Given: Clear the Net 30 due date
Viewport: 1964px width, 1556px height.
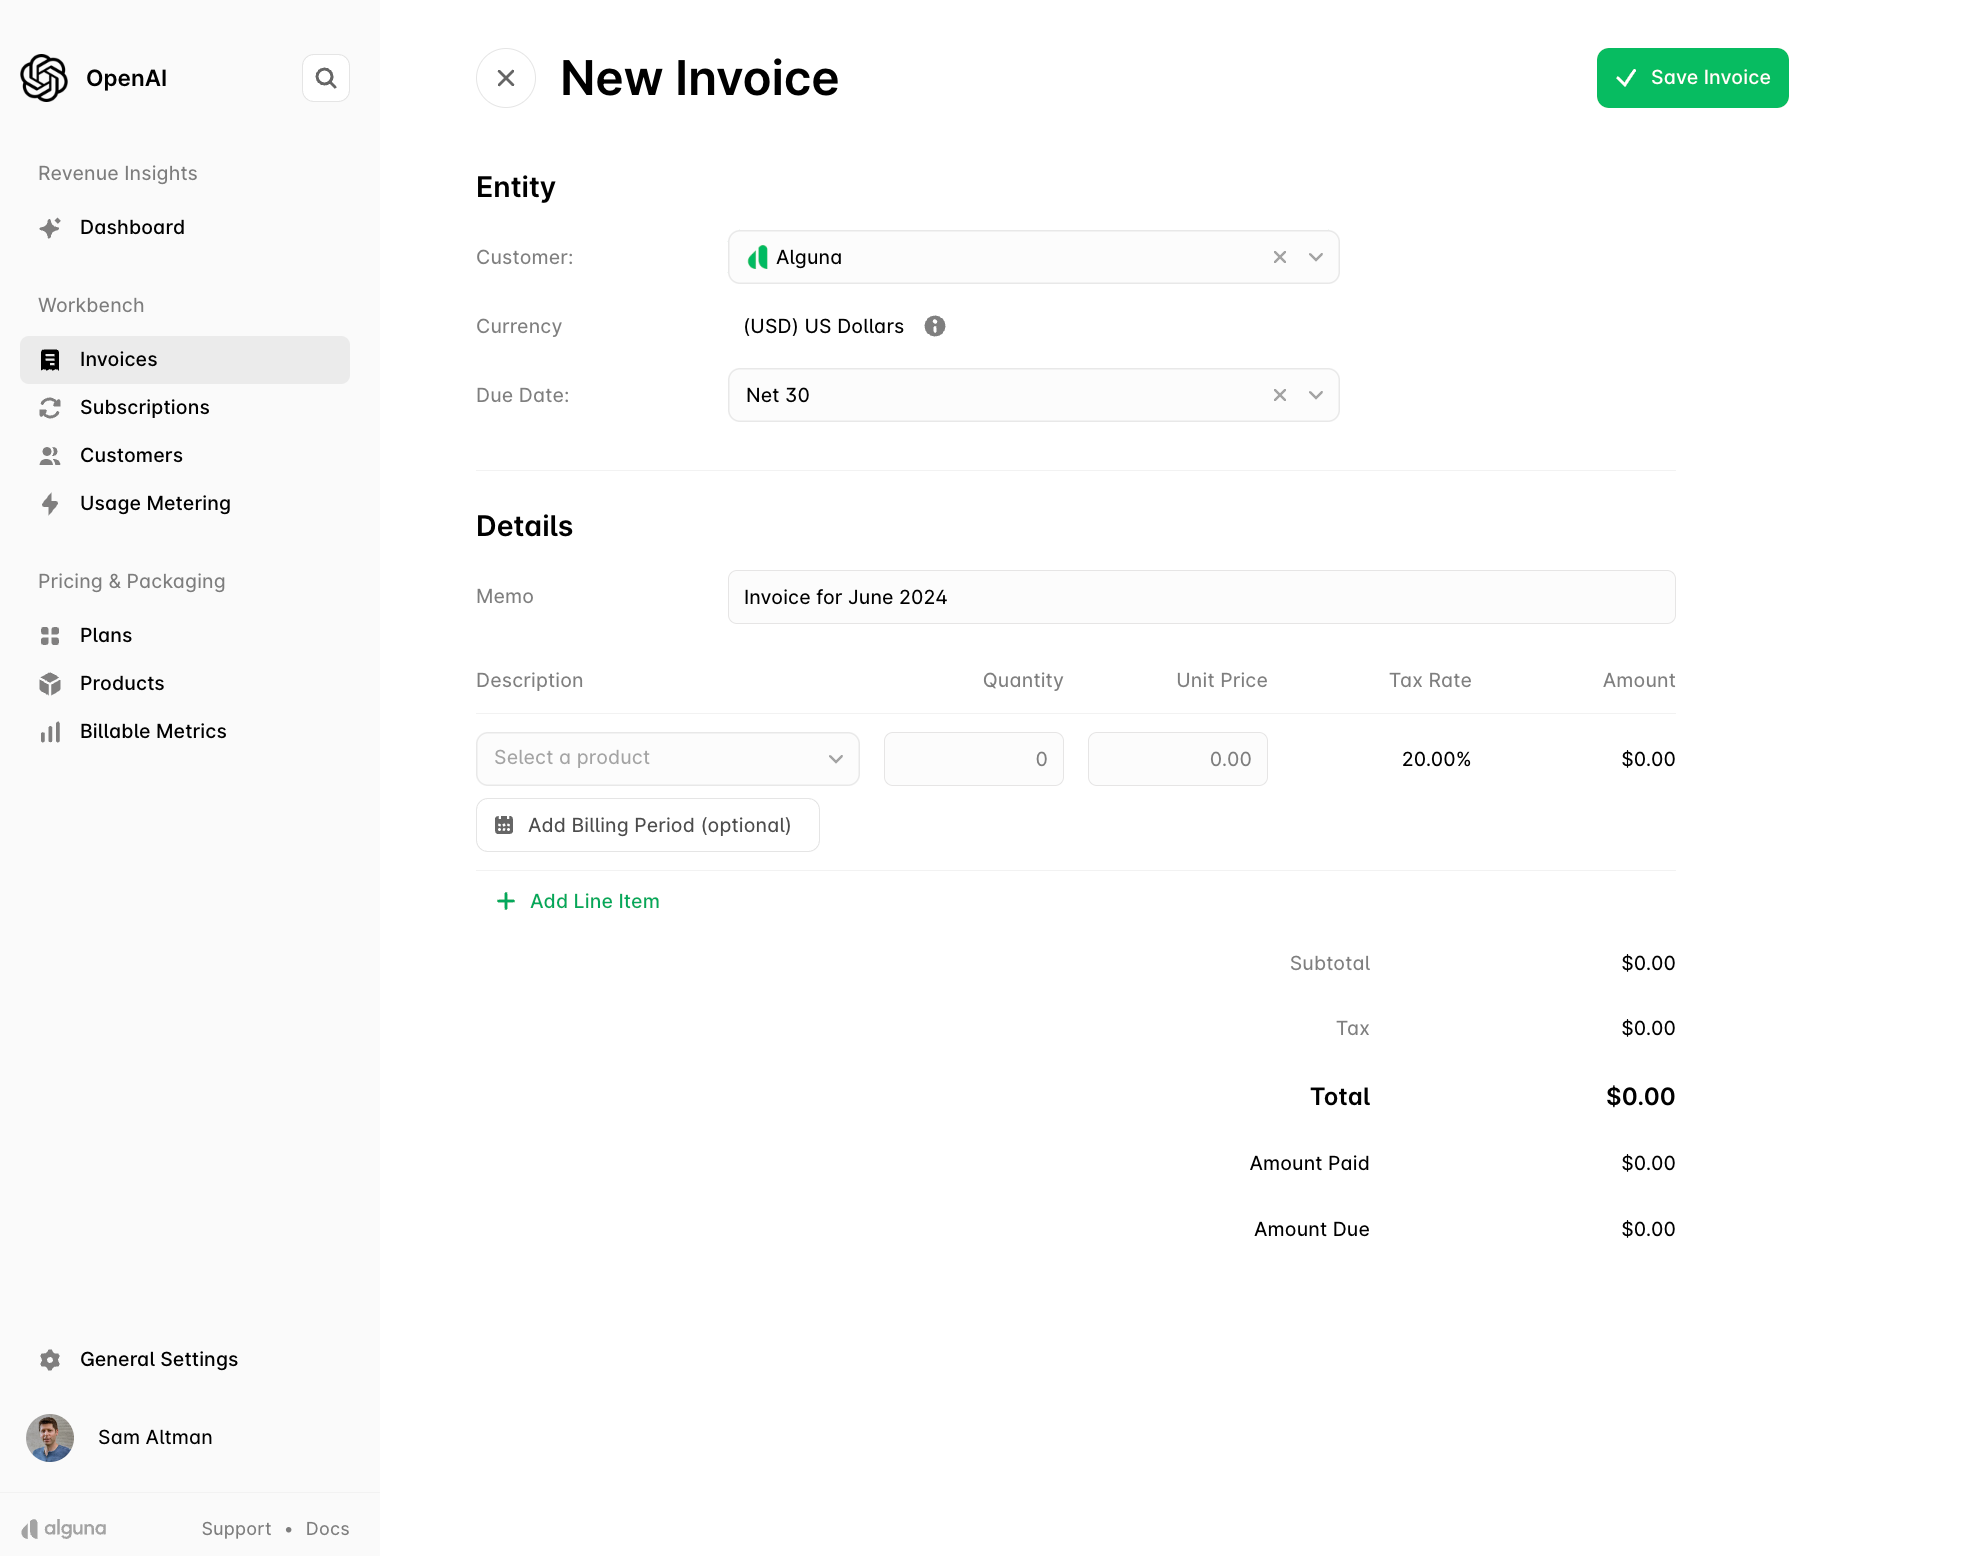Looking at the screenshot, I should pyautogui.click(x=1280, y=395).
